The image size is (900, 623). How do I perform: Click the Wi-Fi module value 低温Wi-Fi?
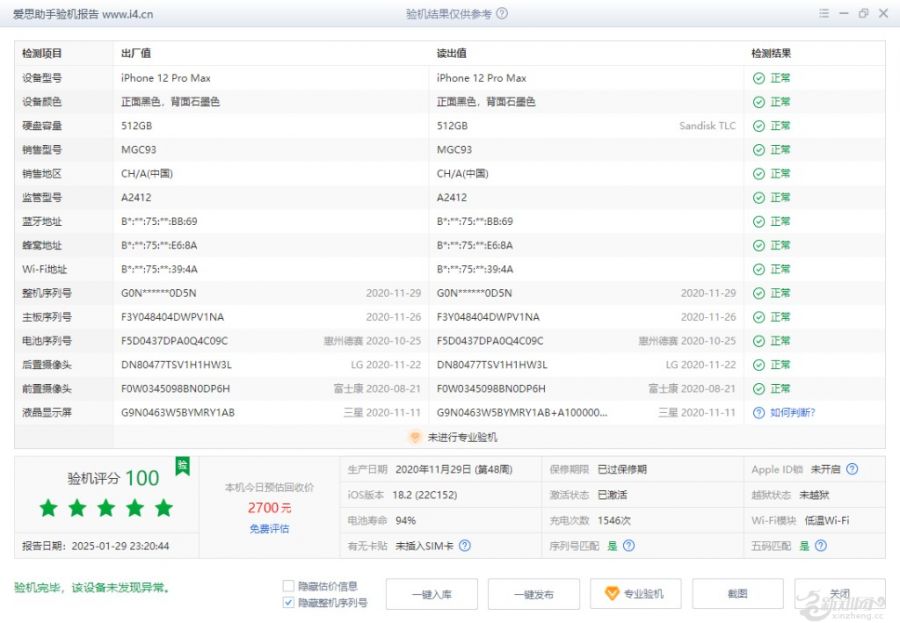[x=827, y=520]
